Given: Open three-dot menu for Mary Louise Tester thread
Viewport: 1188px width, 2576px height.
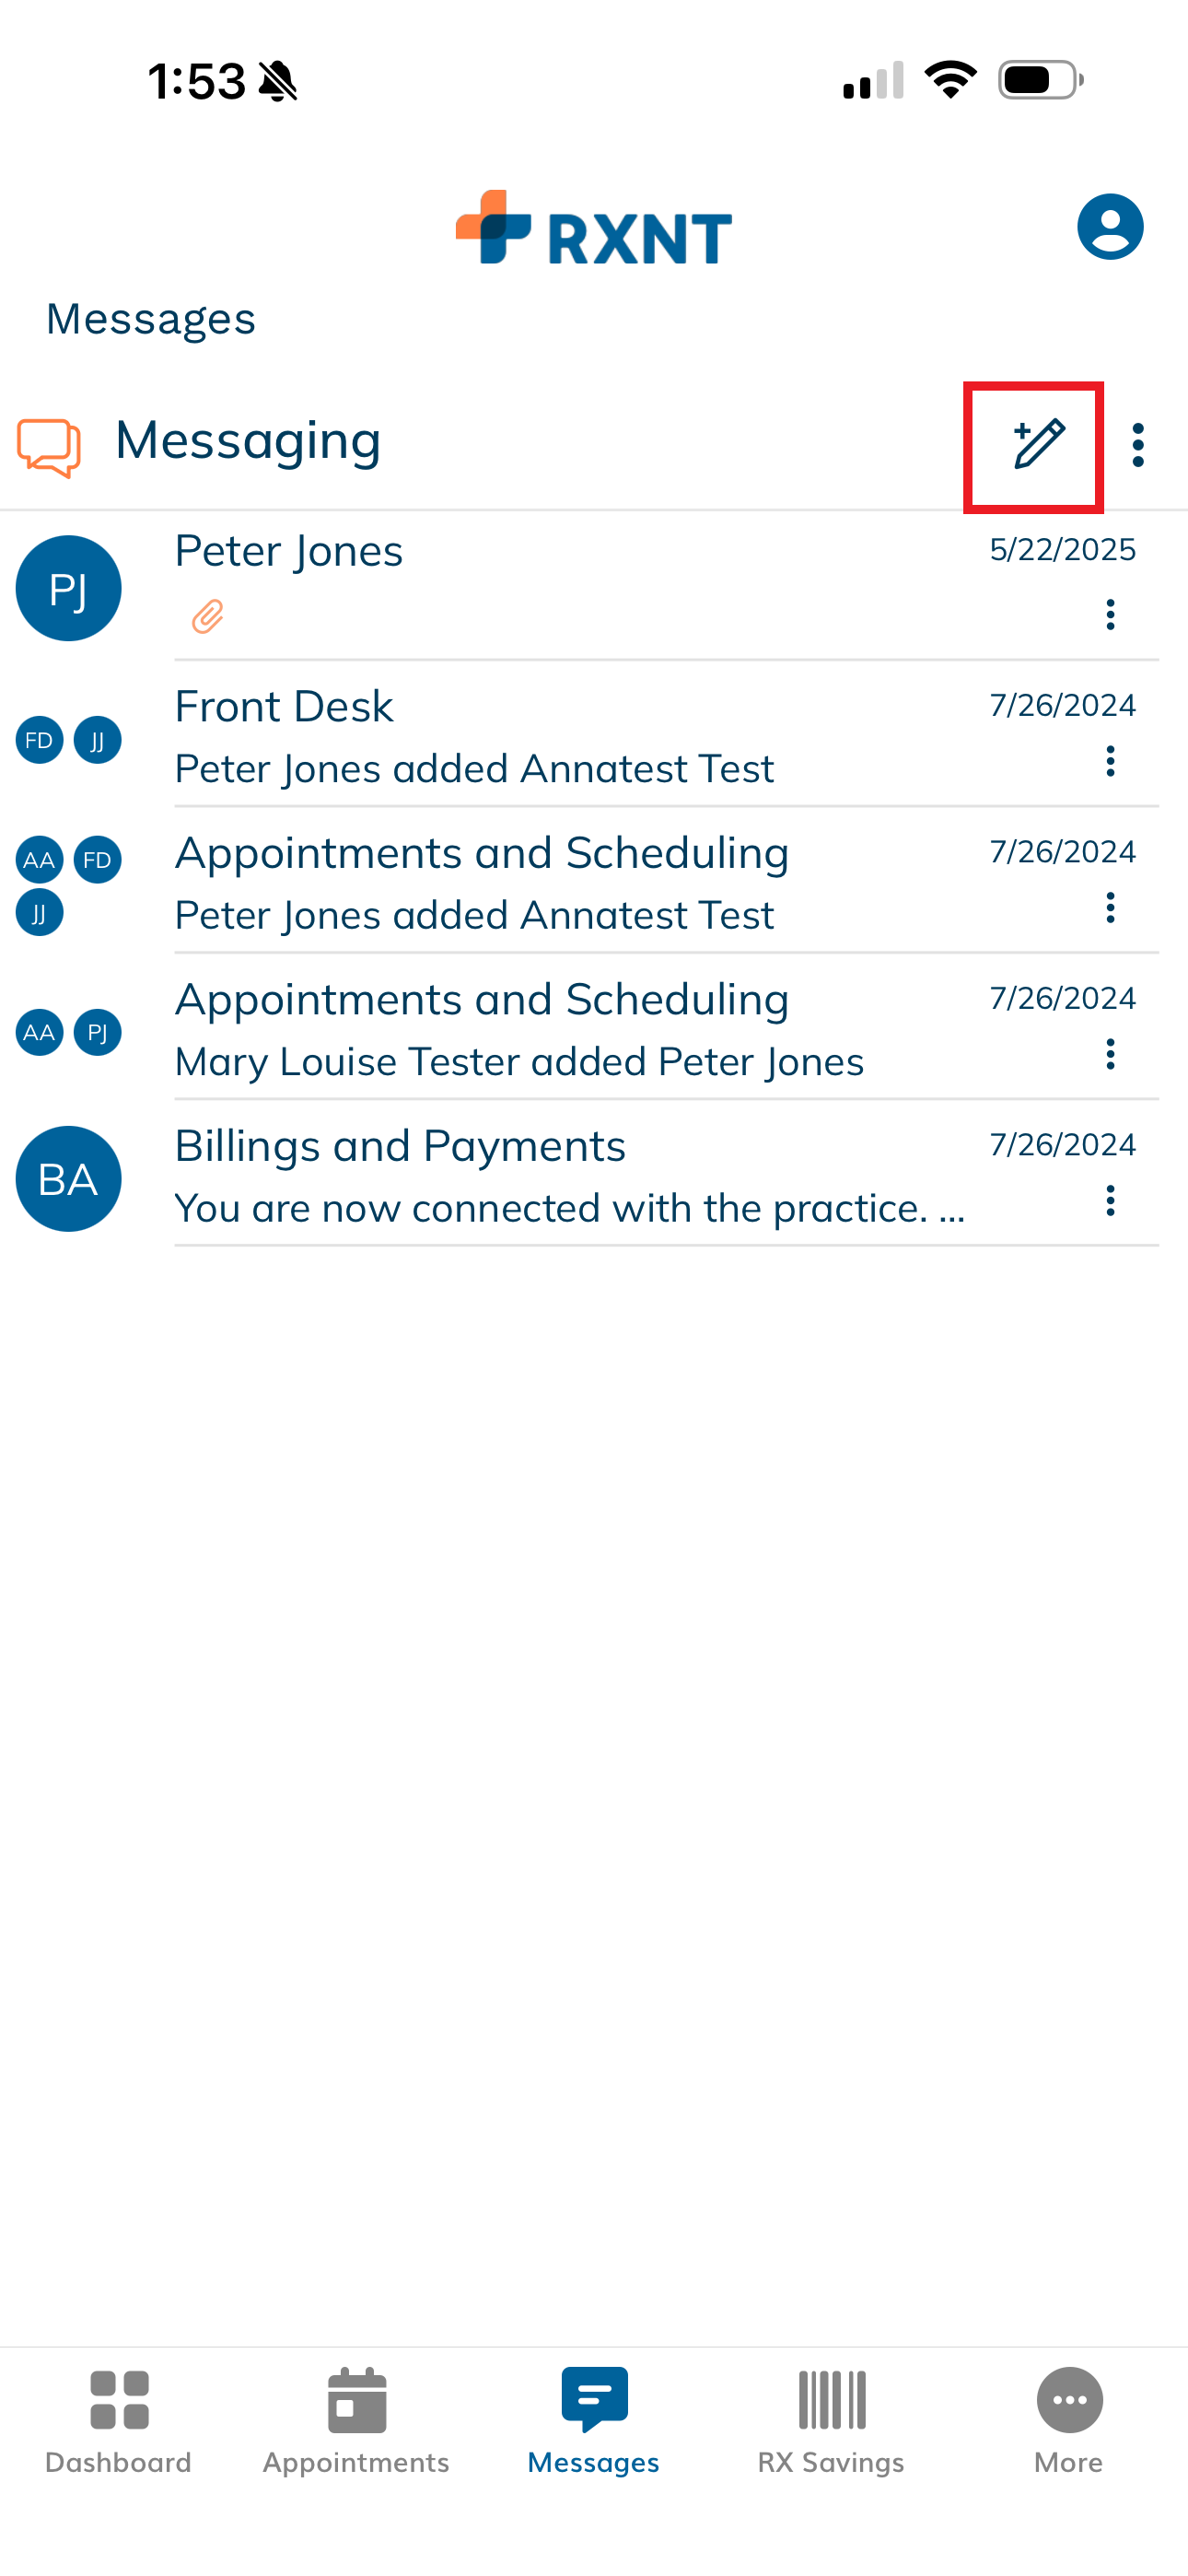Looking at the screenshot, I should click(x=1110, y=1054).
